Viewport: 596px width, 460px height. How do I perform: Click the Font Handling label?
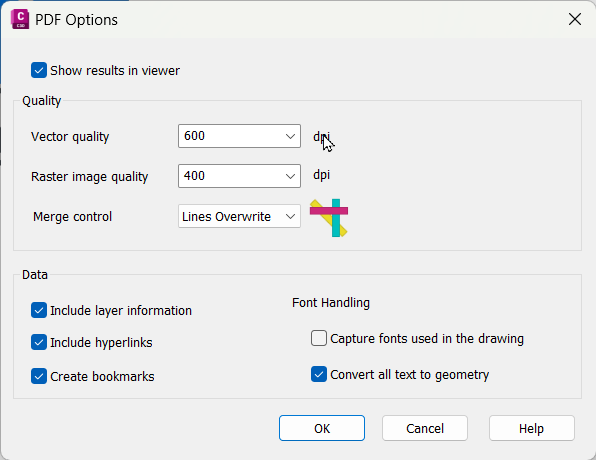point(331,303)
